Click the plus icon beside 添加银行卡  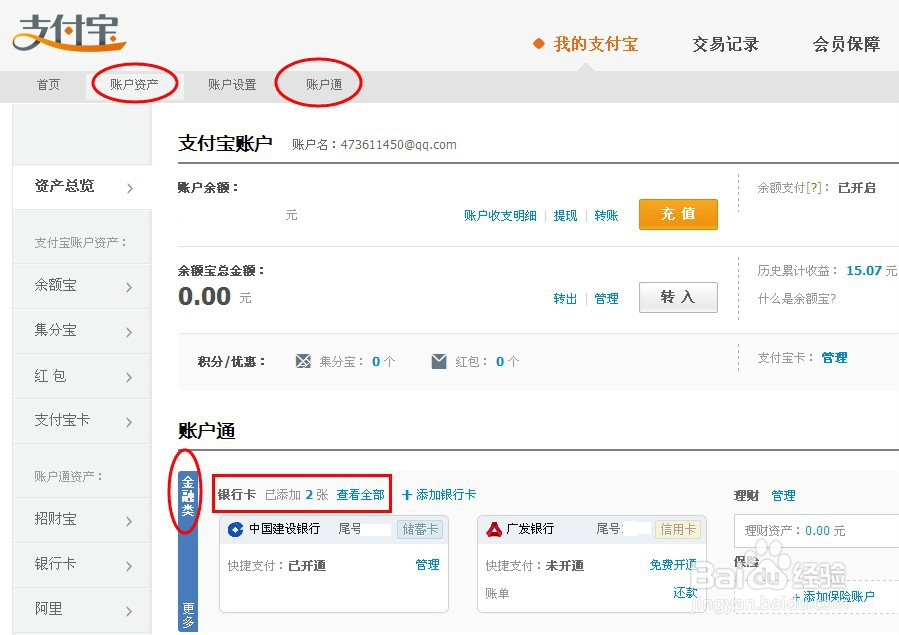[406, 495]
